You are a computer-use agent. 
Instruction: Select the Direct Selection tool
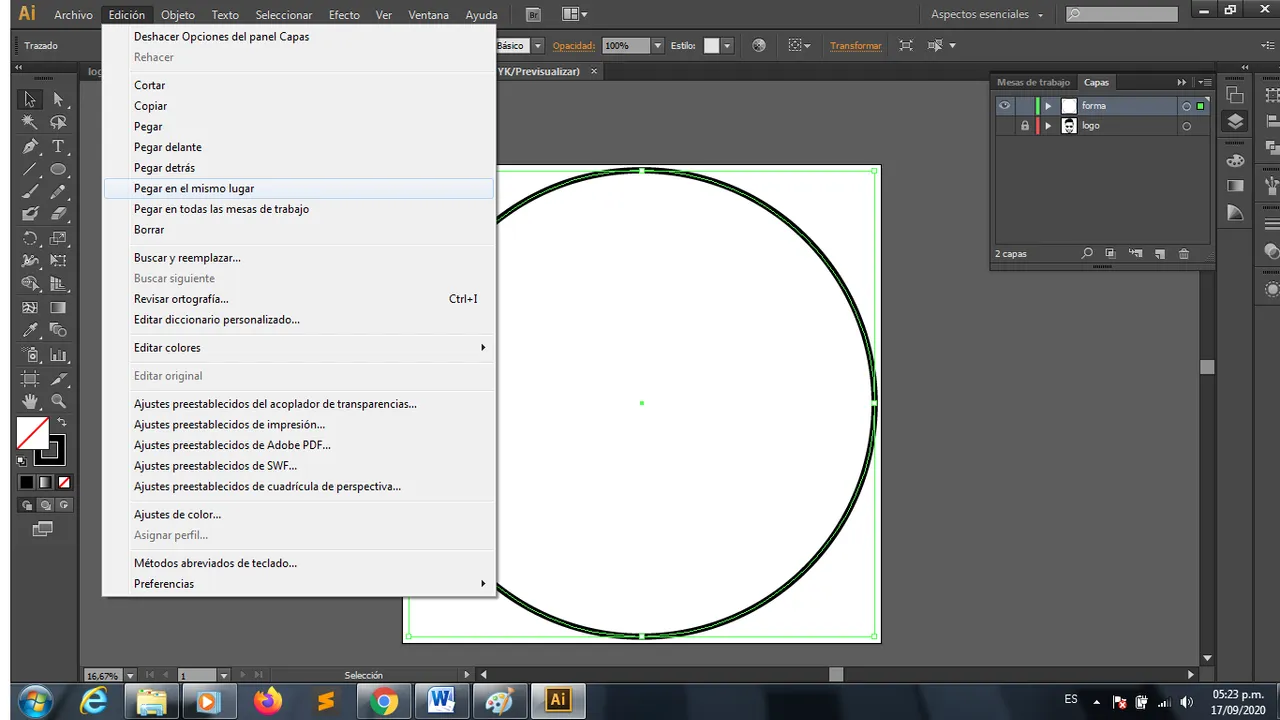(x=58, y=99)
